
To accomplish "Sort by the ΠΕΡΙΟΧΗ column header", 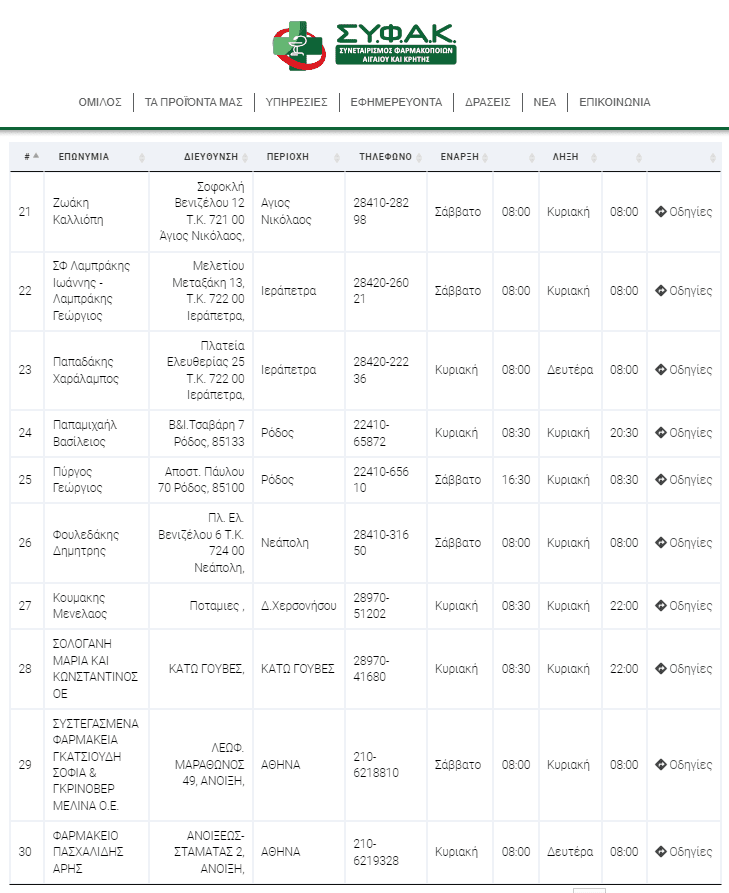I will click(299, 157).
